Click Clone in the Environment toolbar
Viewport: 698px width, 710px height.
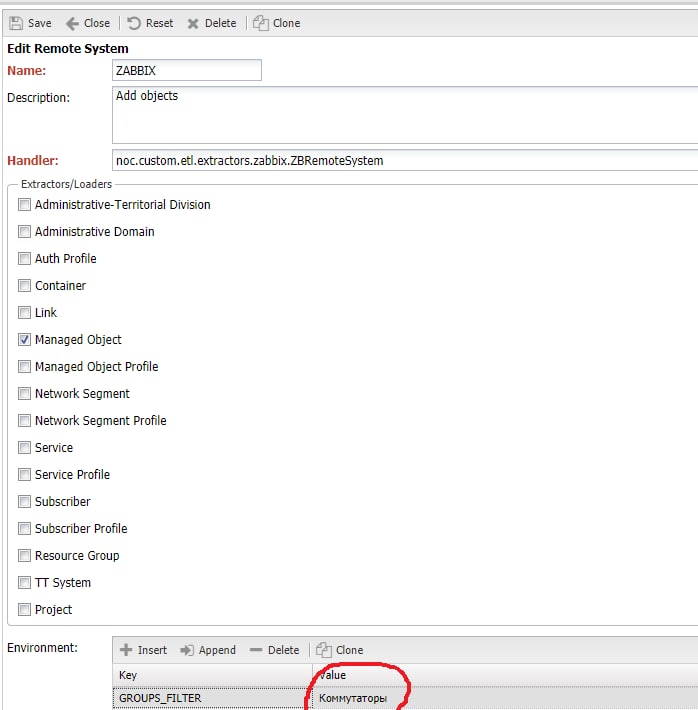point(340,650)
